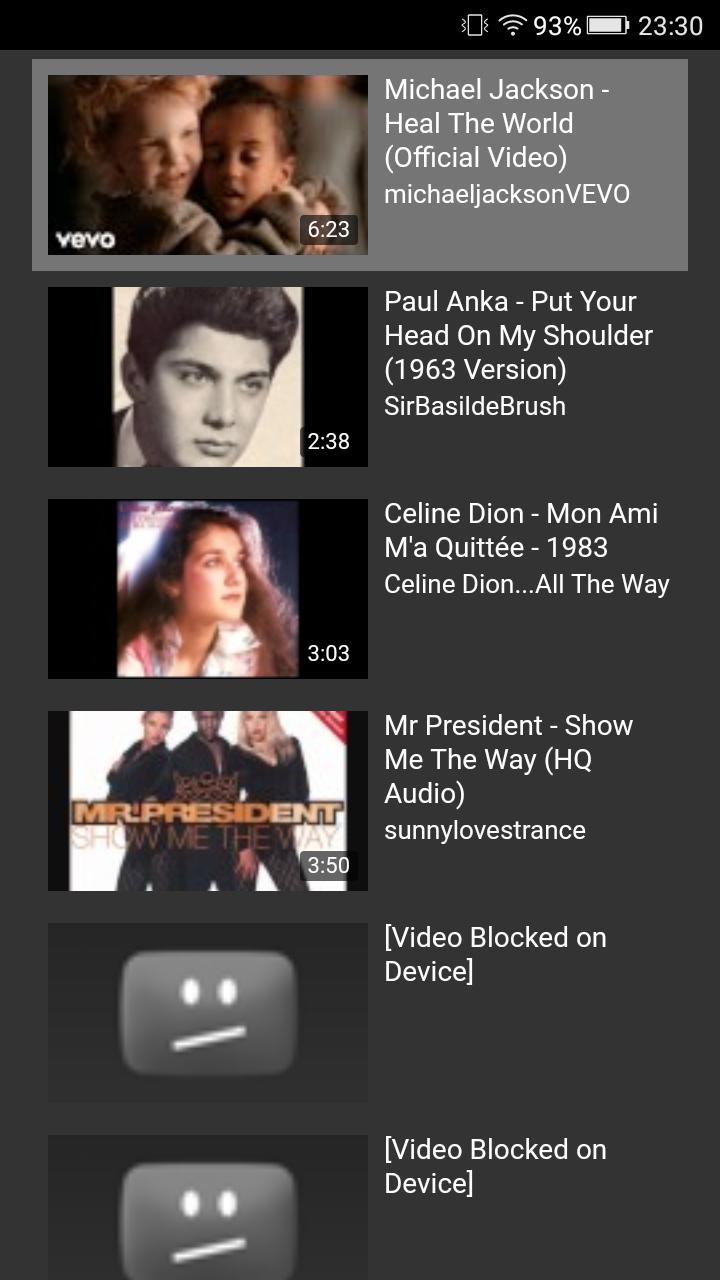Open the Mr President Show Me The Way thumbnail
The image size is (720, 1280).
coord(208,801)
